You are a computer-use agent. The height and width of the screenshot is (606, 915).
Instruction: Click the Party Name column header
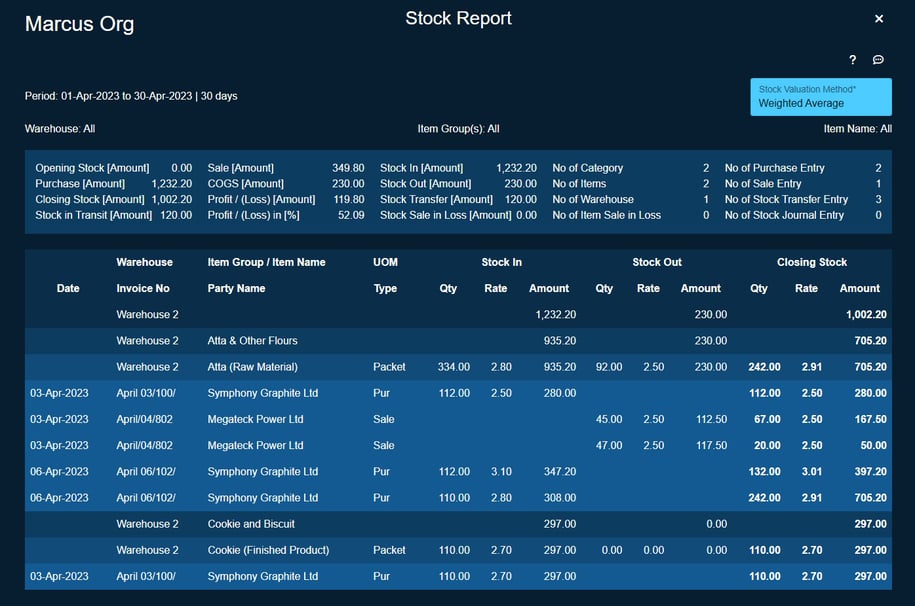(x=236, y=288)
